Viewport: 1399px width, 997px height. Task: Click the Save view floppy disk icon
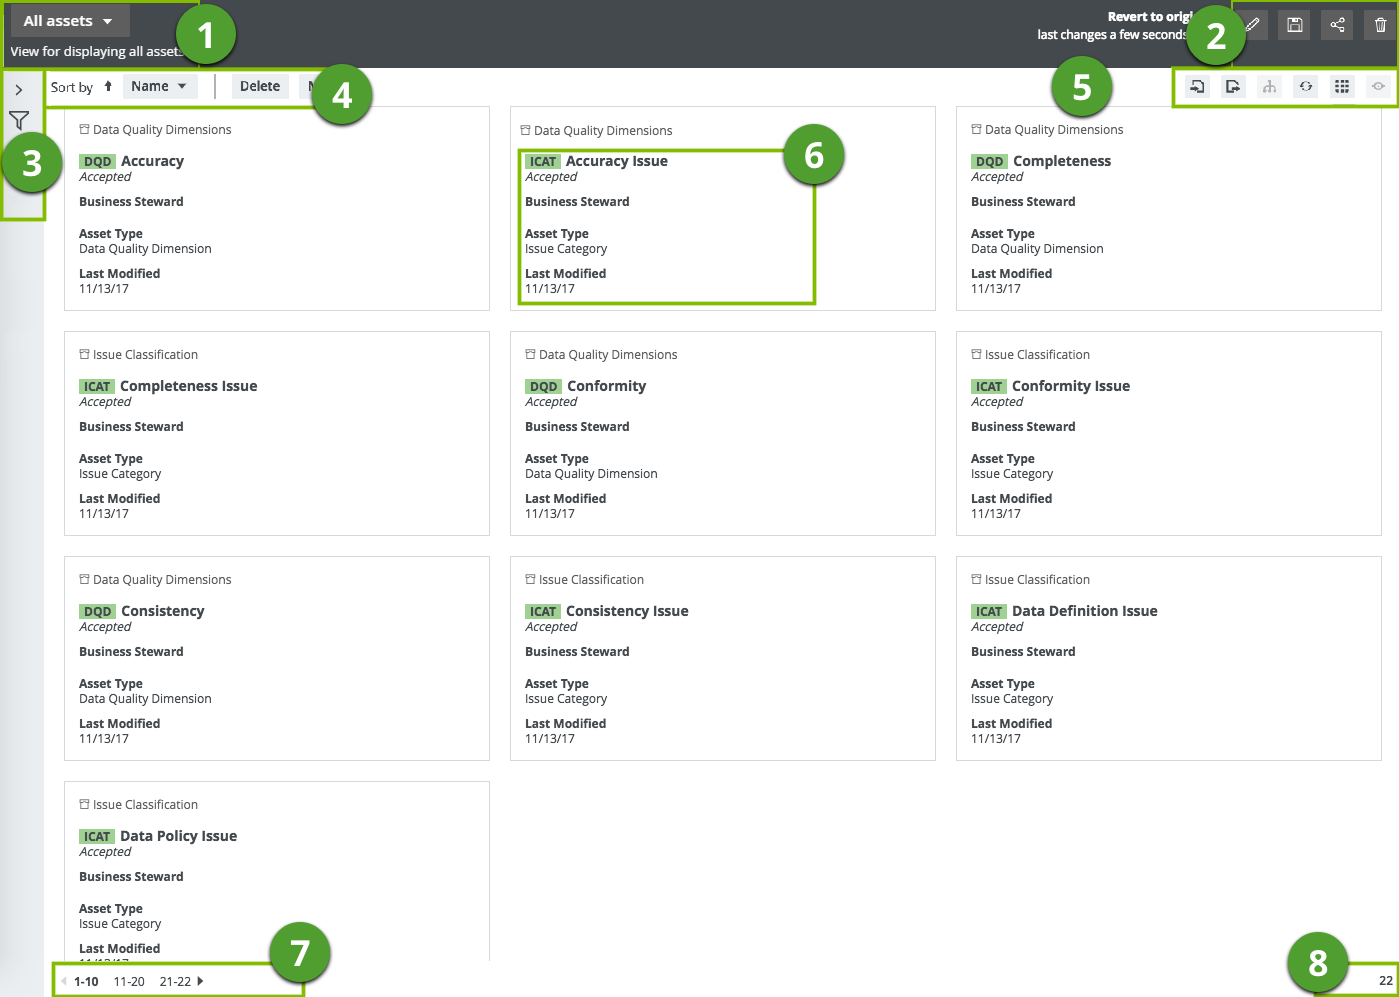point(1294,25)
